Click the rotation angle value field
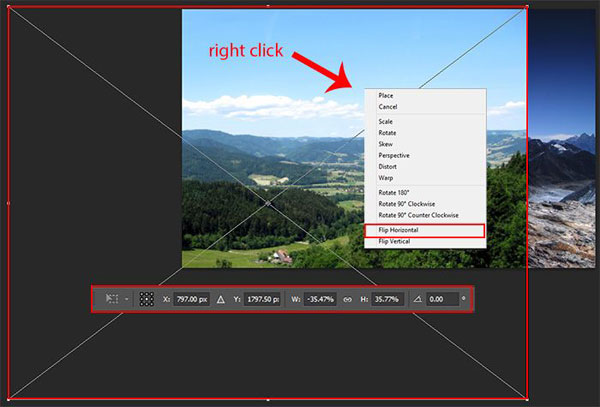Viewport: 600px width, 407px height. coord(441,298)
